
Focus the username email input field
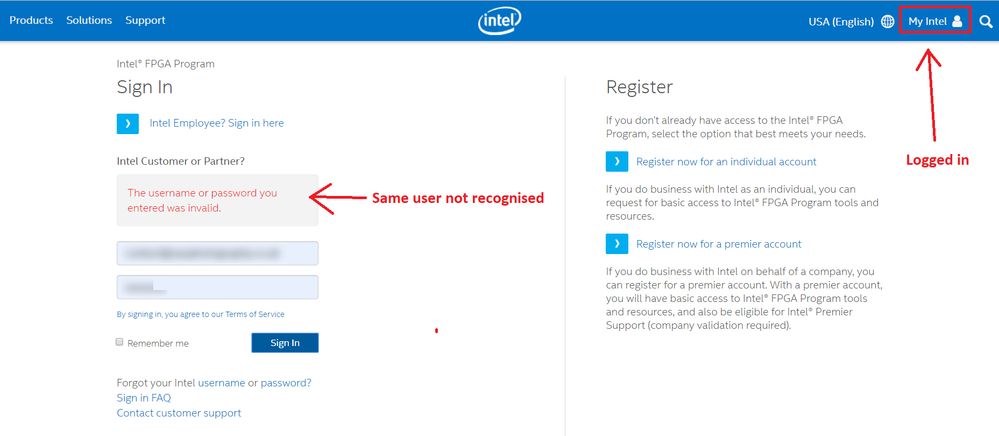pyautogui.click(x=217, y=253)
